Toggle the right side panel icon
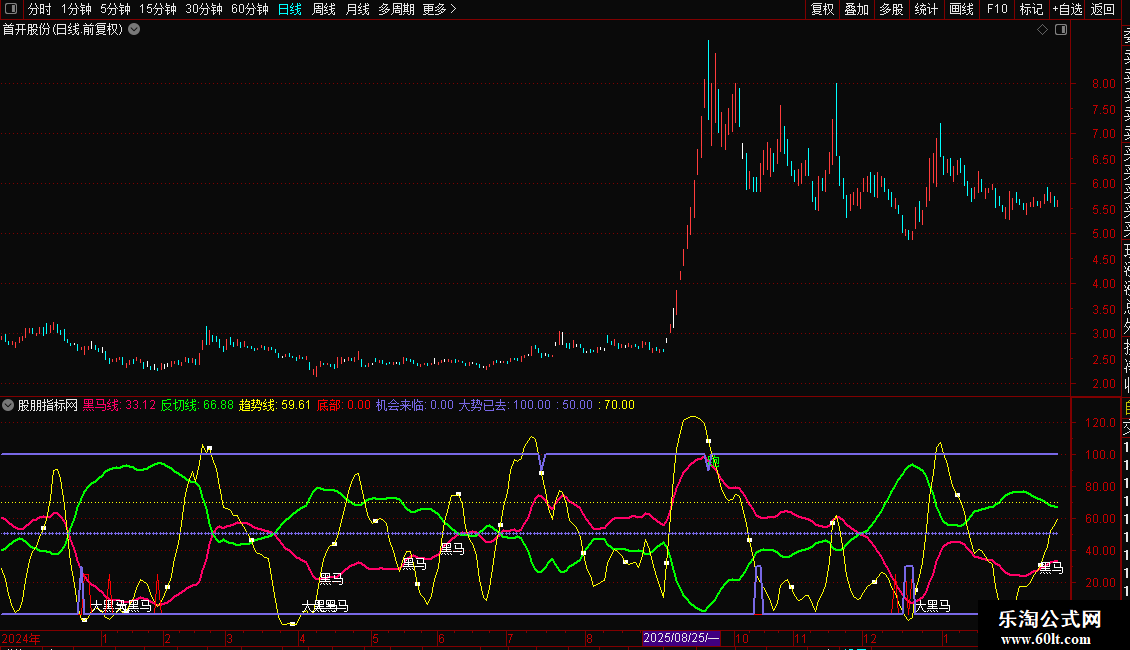Image resolution: width=1130 pixels, height=650 pixels. click(x=1061, y=30)
